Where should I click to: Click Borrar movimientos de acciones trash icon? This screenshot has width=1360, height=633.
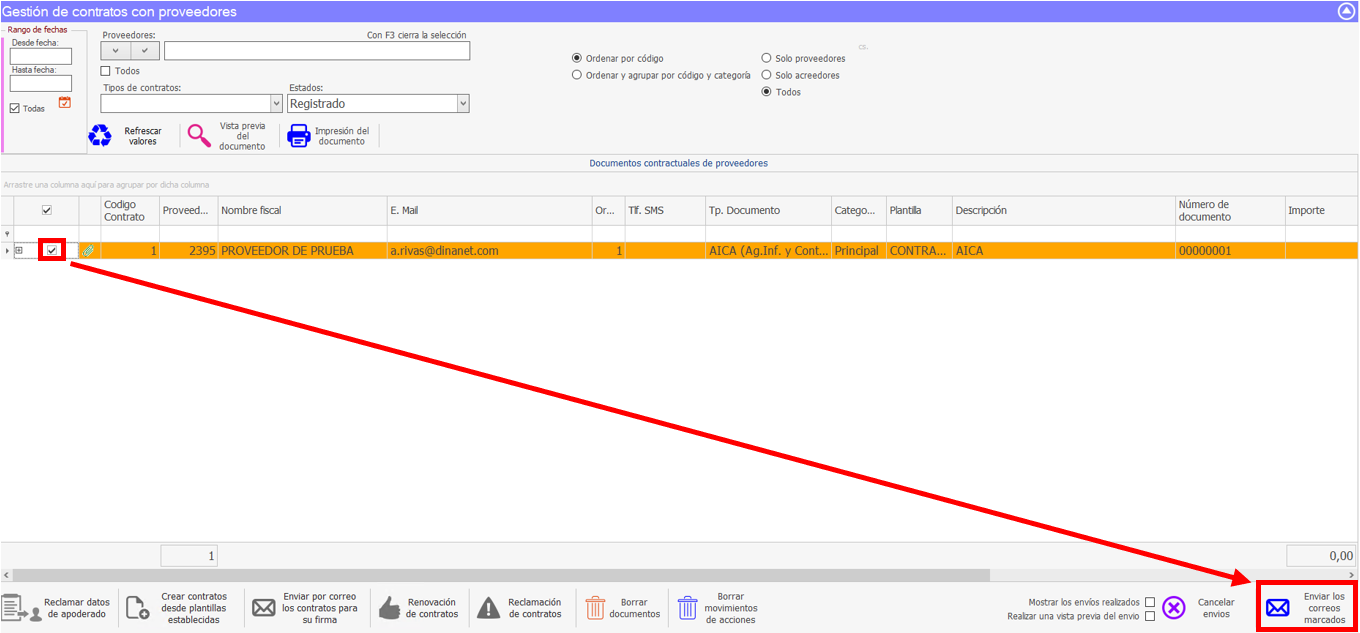pyautogui.click(x=687, y=608)
